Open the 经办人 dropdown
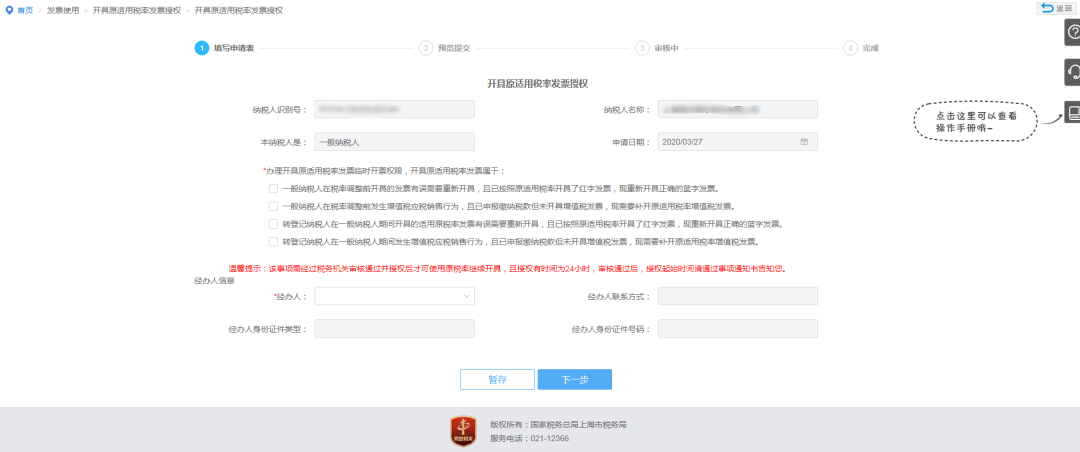Screen dimensions: 1080x452 (x=395, y=296)
